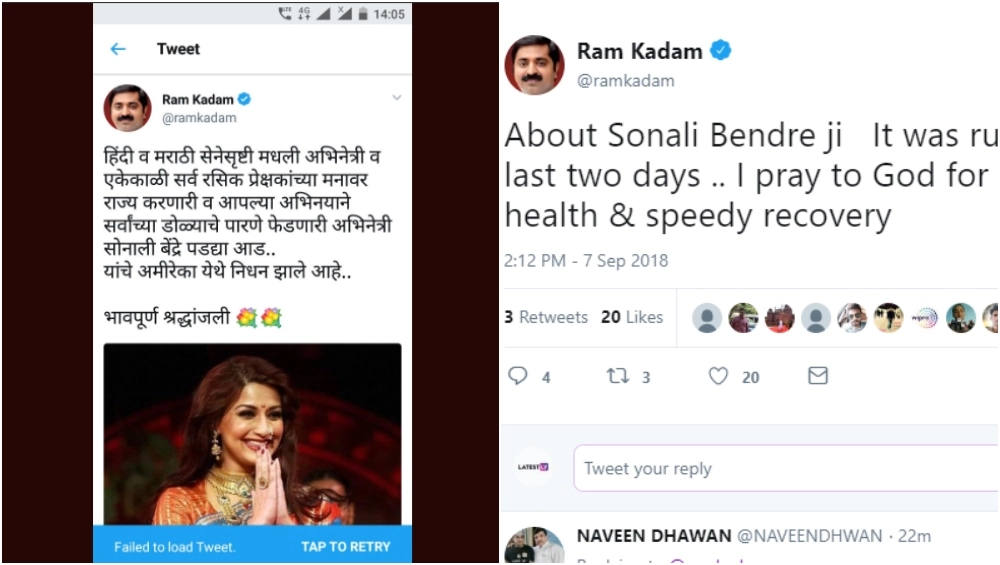Click Ram Kadam's large profile picture
Viewport: 1000px width, 565px height.
(534, 65)
